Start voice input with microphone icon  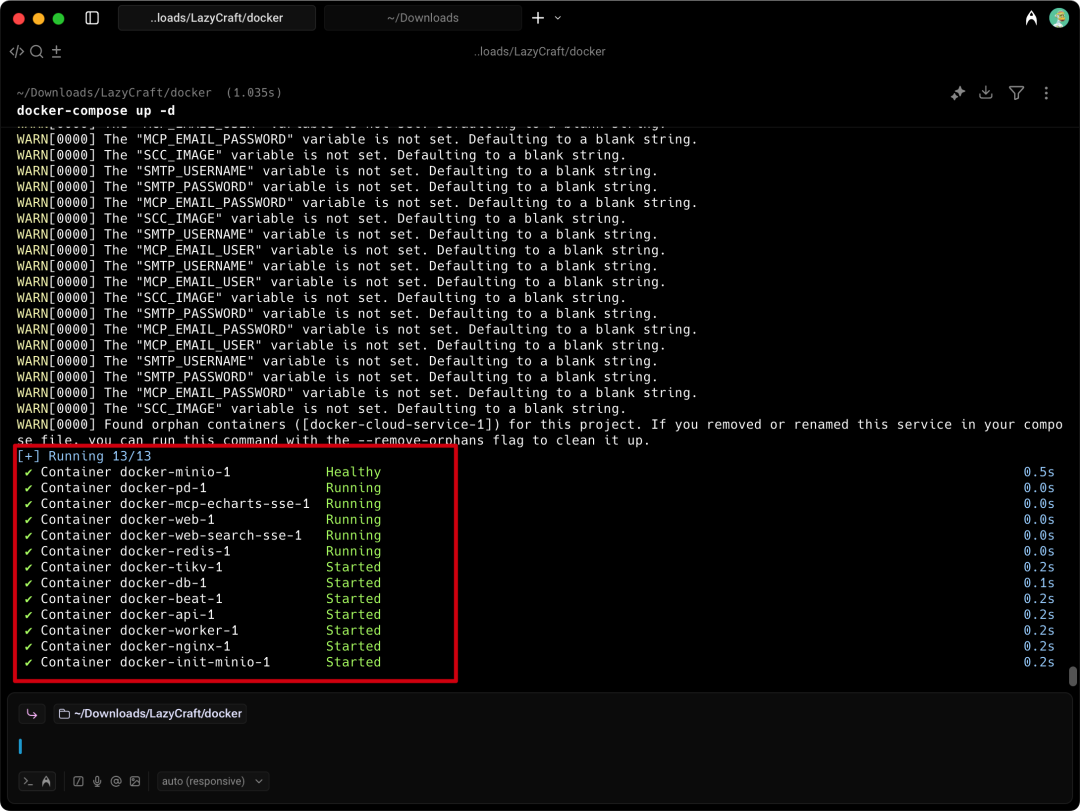(98, 781)
